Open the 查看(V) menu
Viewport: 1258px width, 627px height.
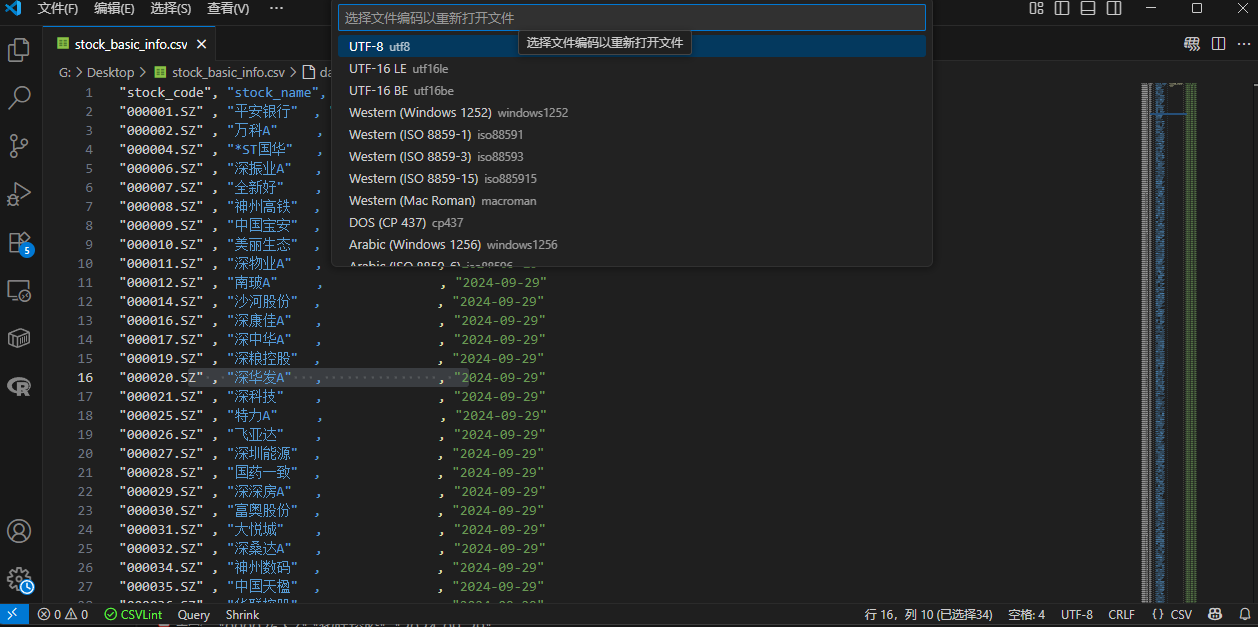228,8
